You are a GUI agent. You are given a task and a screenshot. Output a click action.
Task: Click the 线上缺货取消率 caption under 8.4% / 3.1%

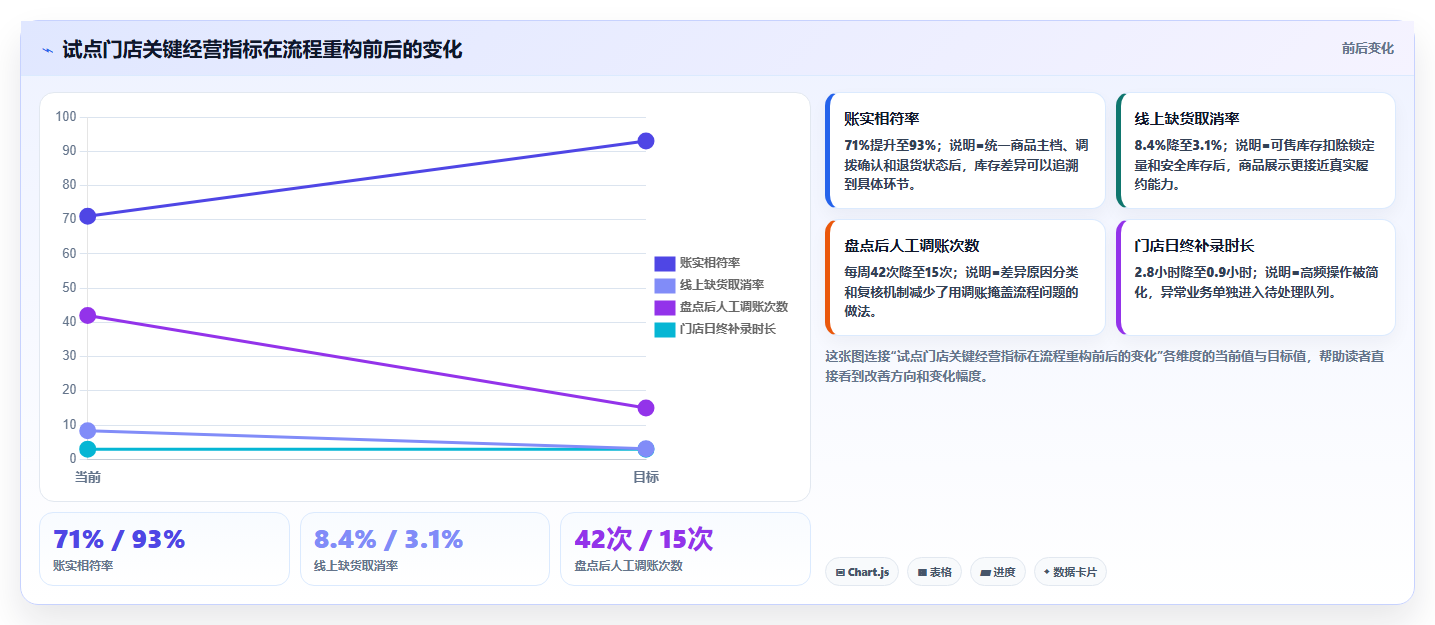click(x=356, y=566)
